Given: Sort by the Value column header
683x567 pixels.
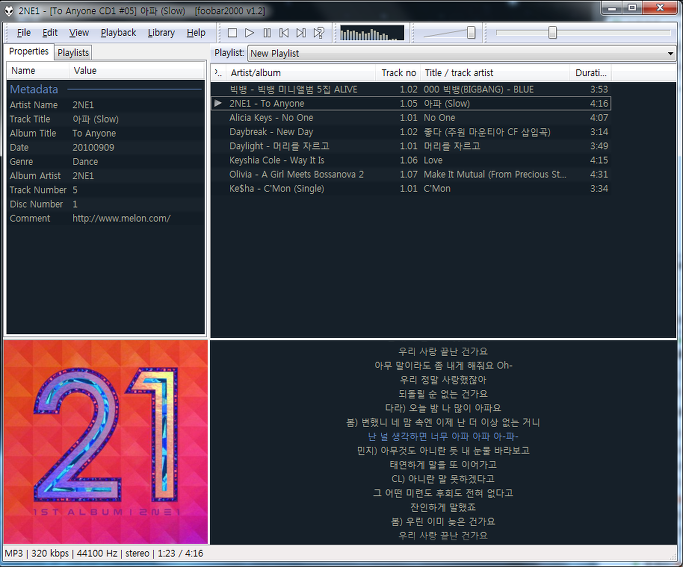Looking at the screenshot, I should (137, 71).
